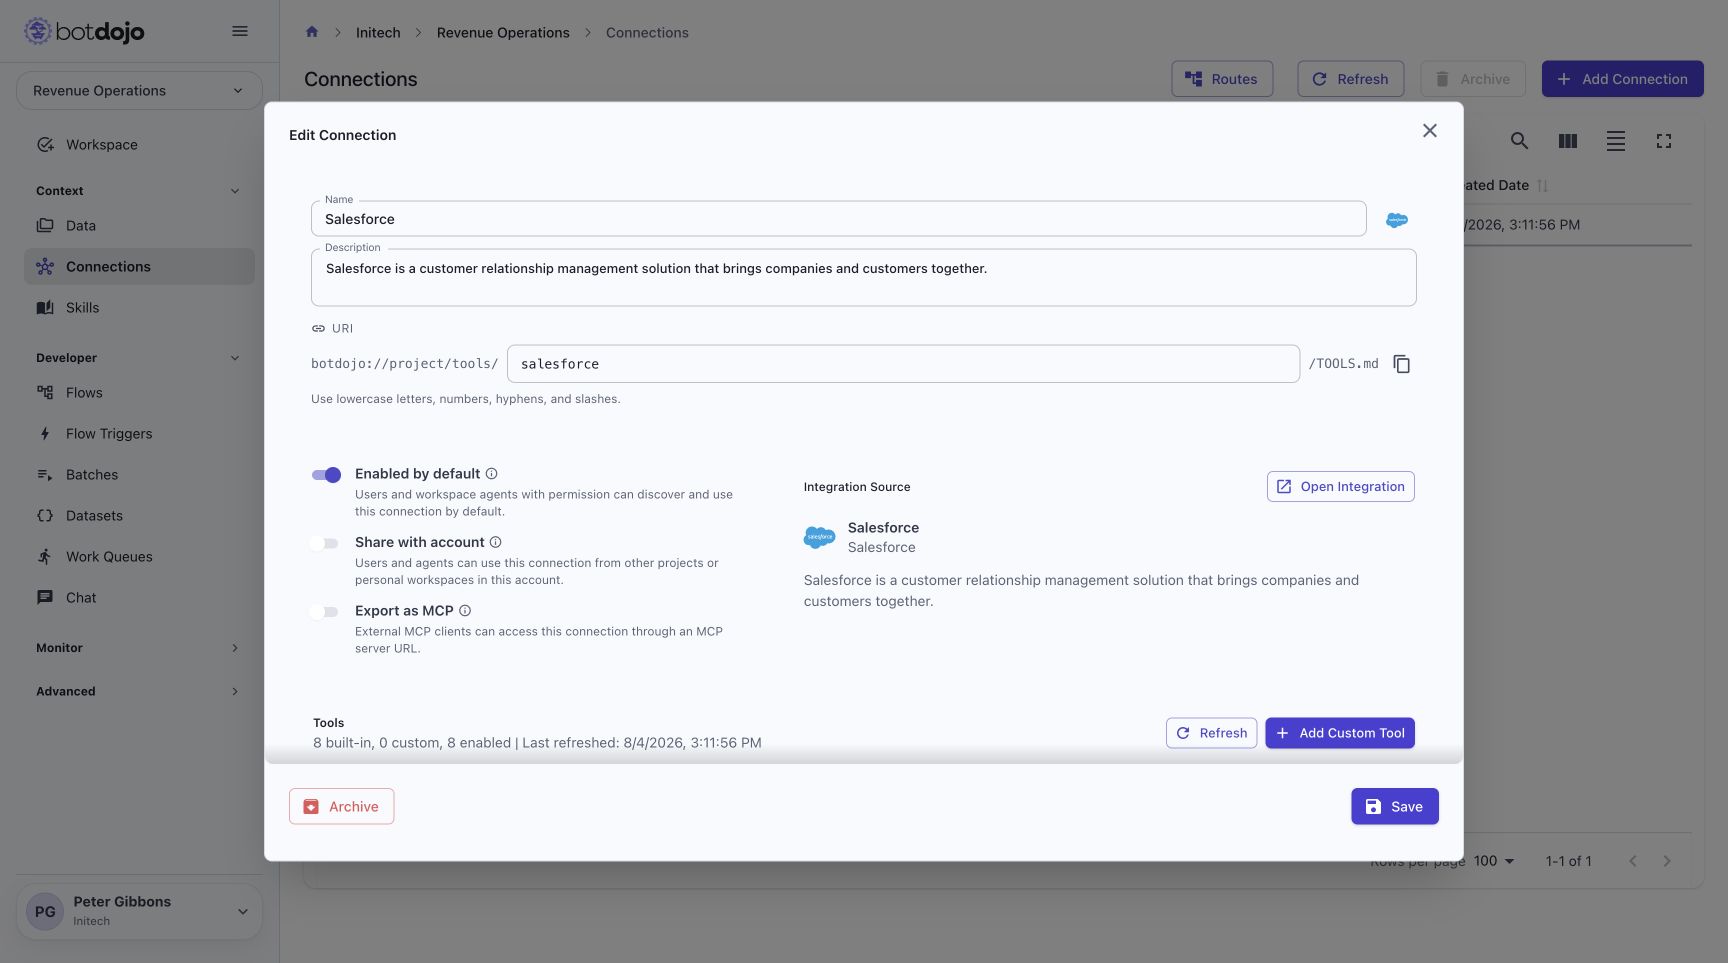Show info for Enabled by default
1728x963 pixels.
click(492, 474)
